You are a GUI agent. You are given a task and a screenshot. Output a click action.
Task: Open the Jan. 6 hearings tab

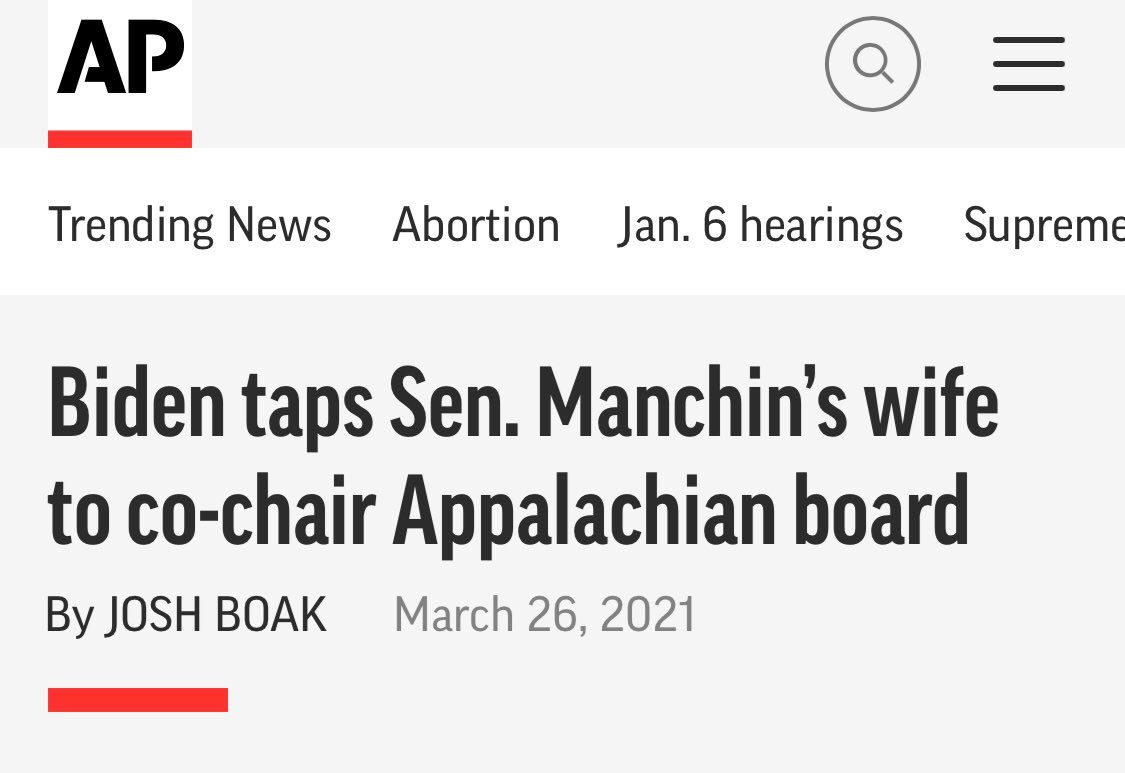tap(761, 224)
